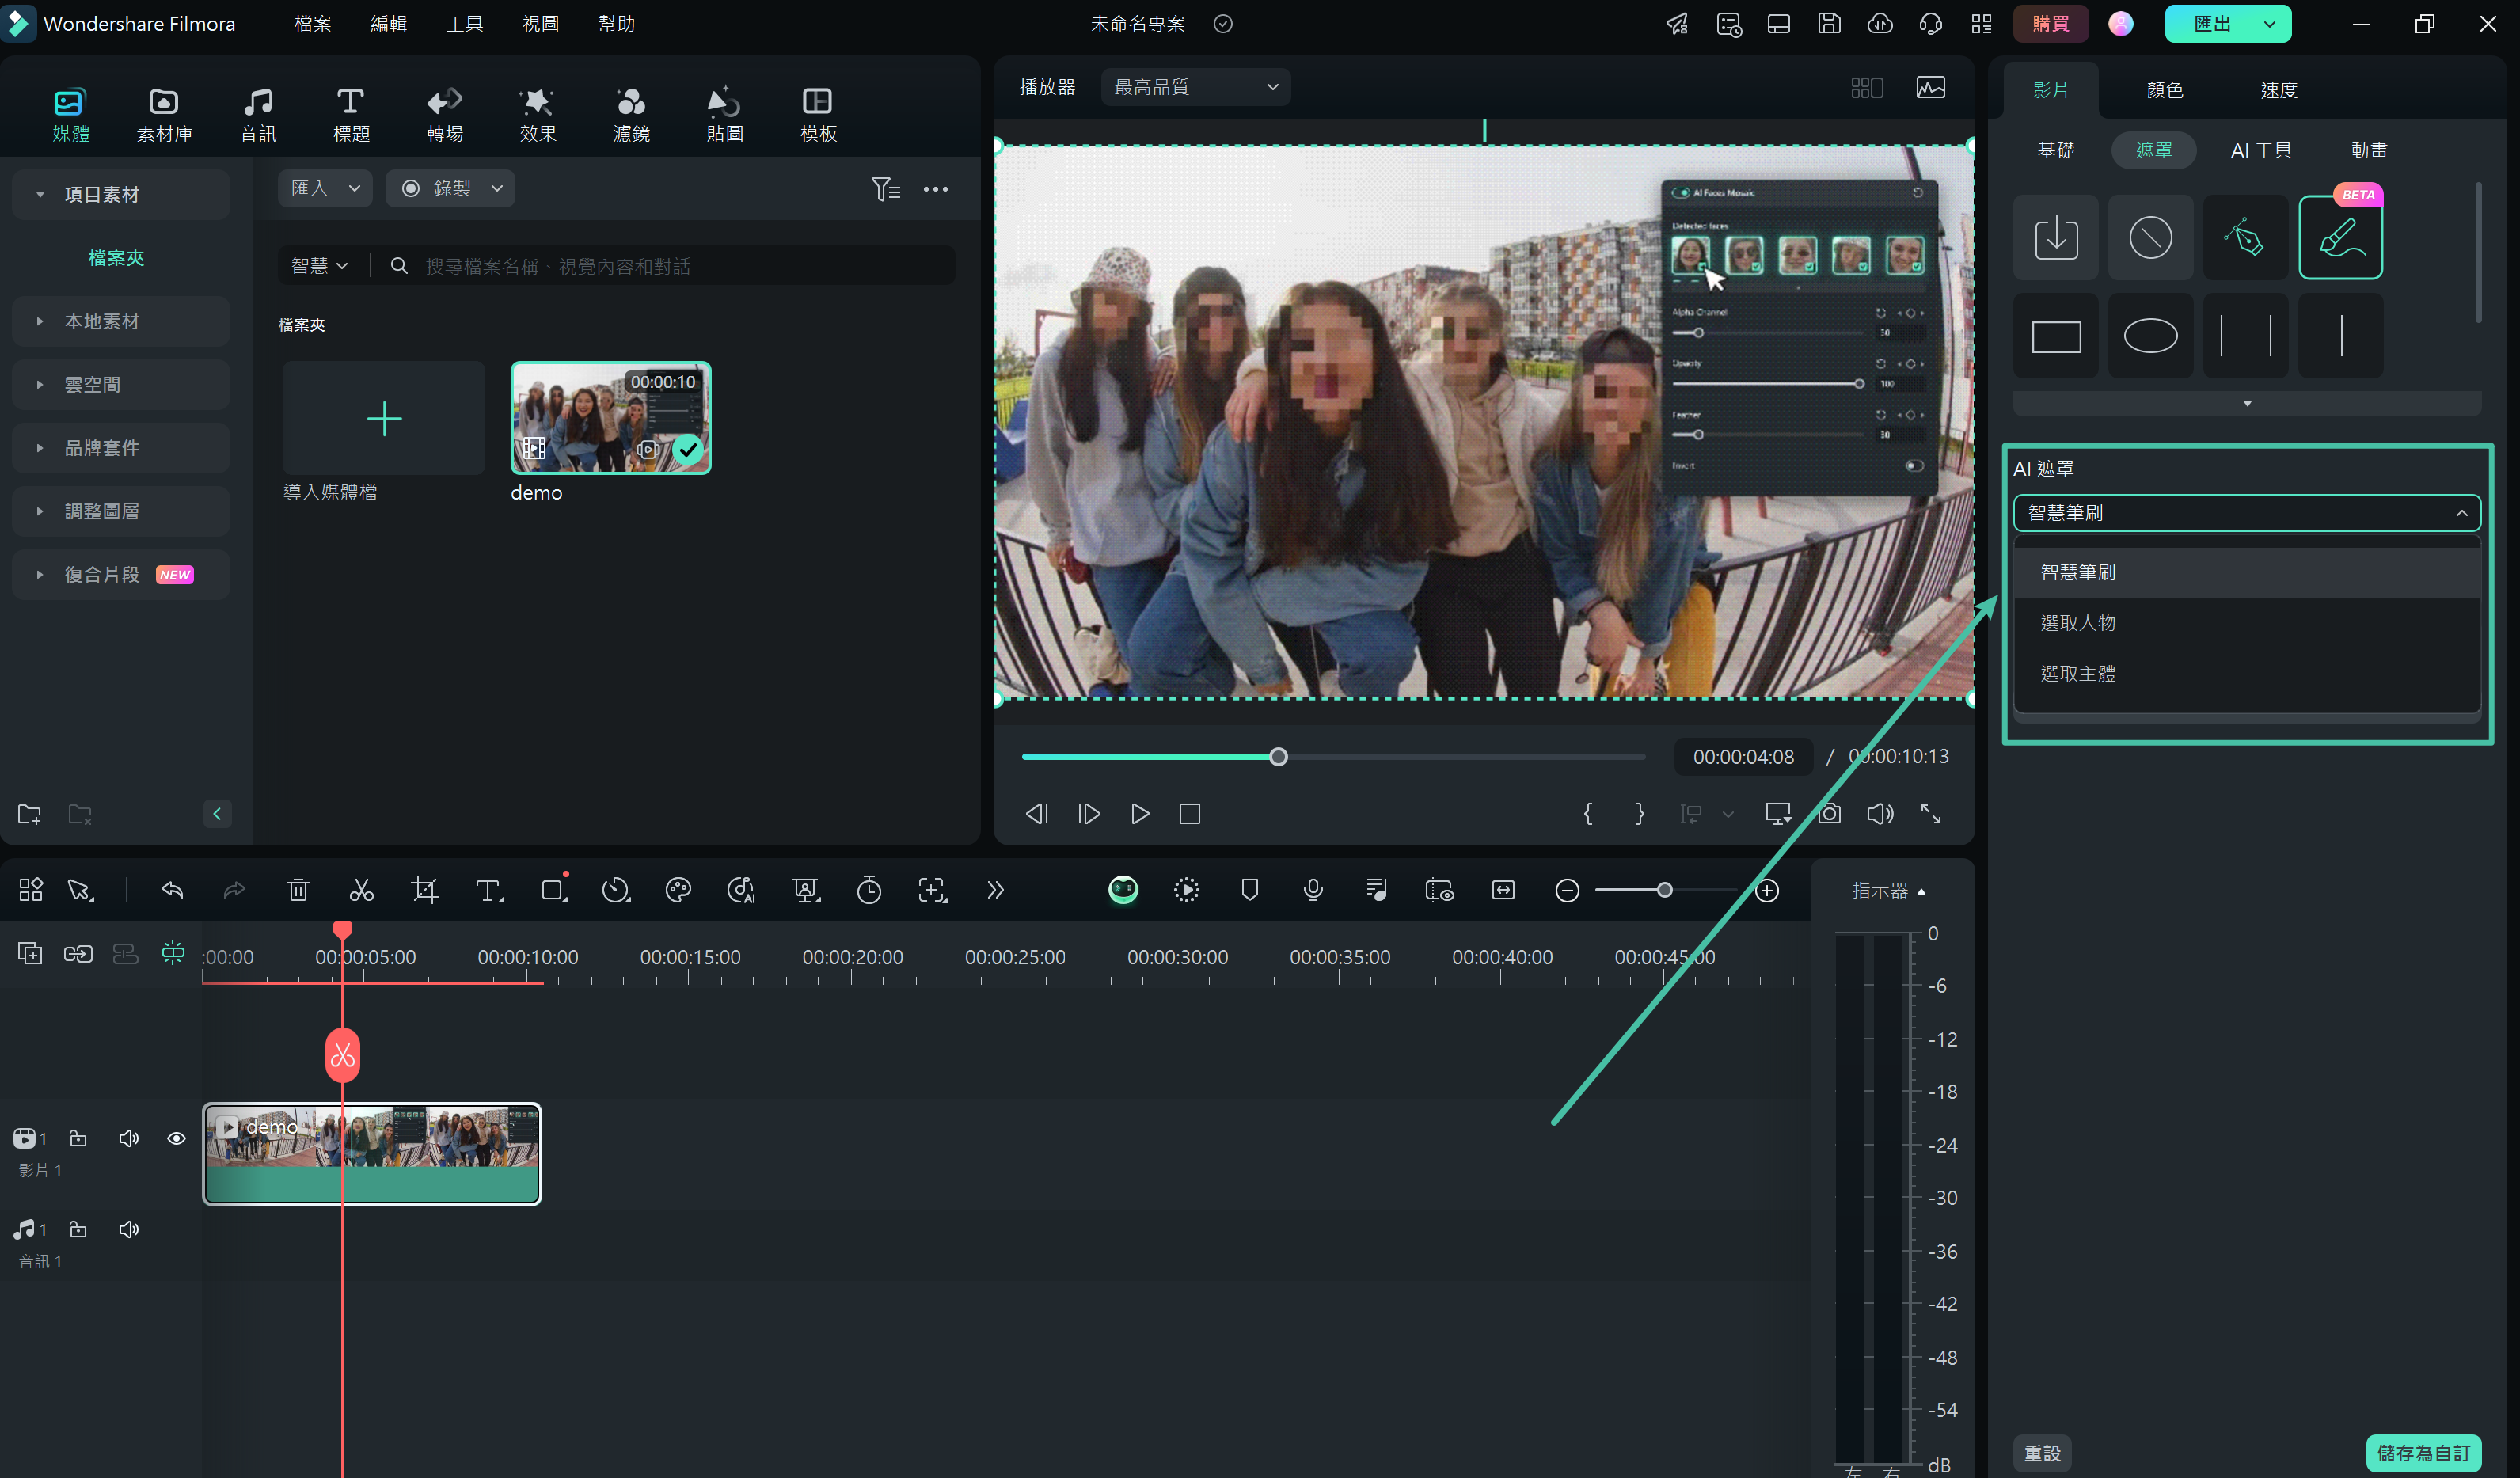This screenshot has height=1478, width=2520.
Task: Click the demo video thumbnail in media bin
Action: 610,417
